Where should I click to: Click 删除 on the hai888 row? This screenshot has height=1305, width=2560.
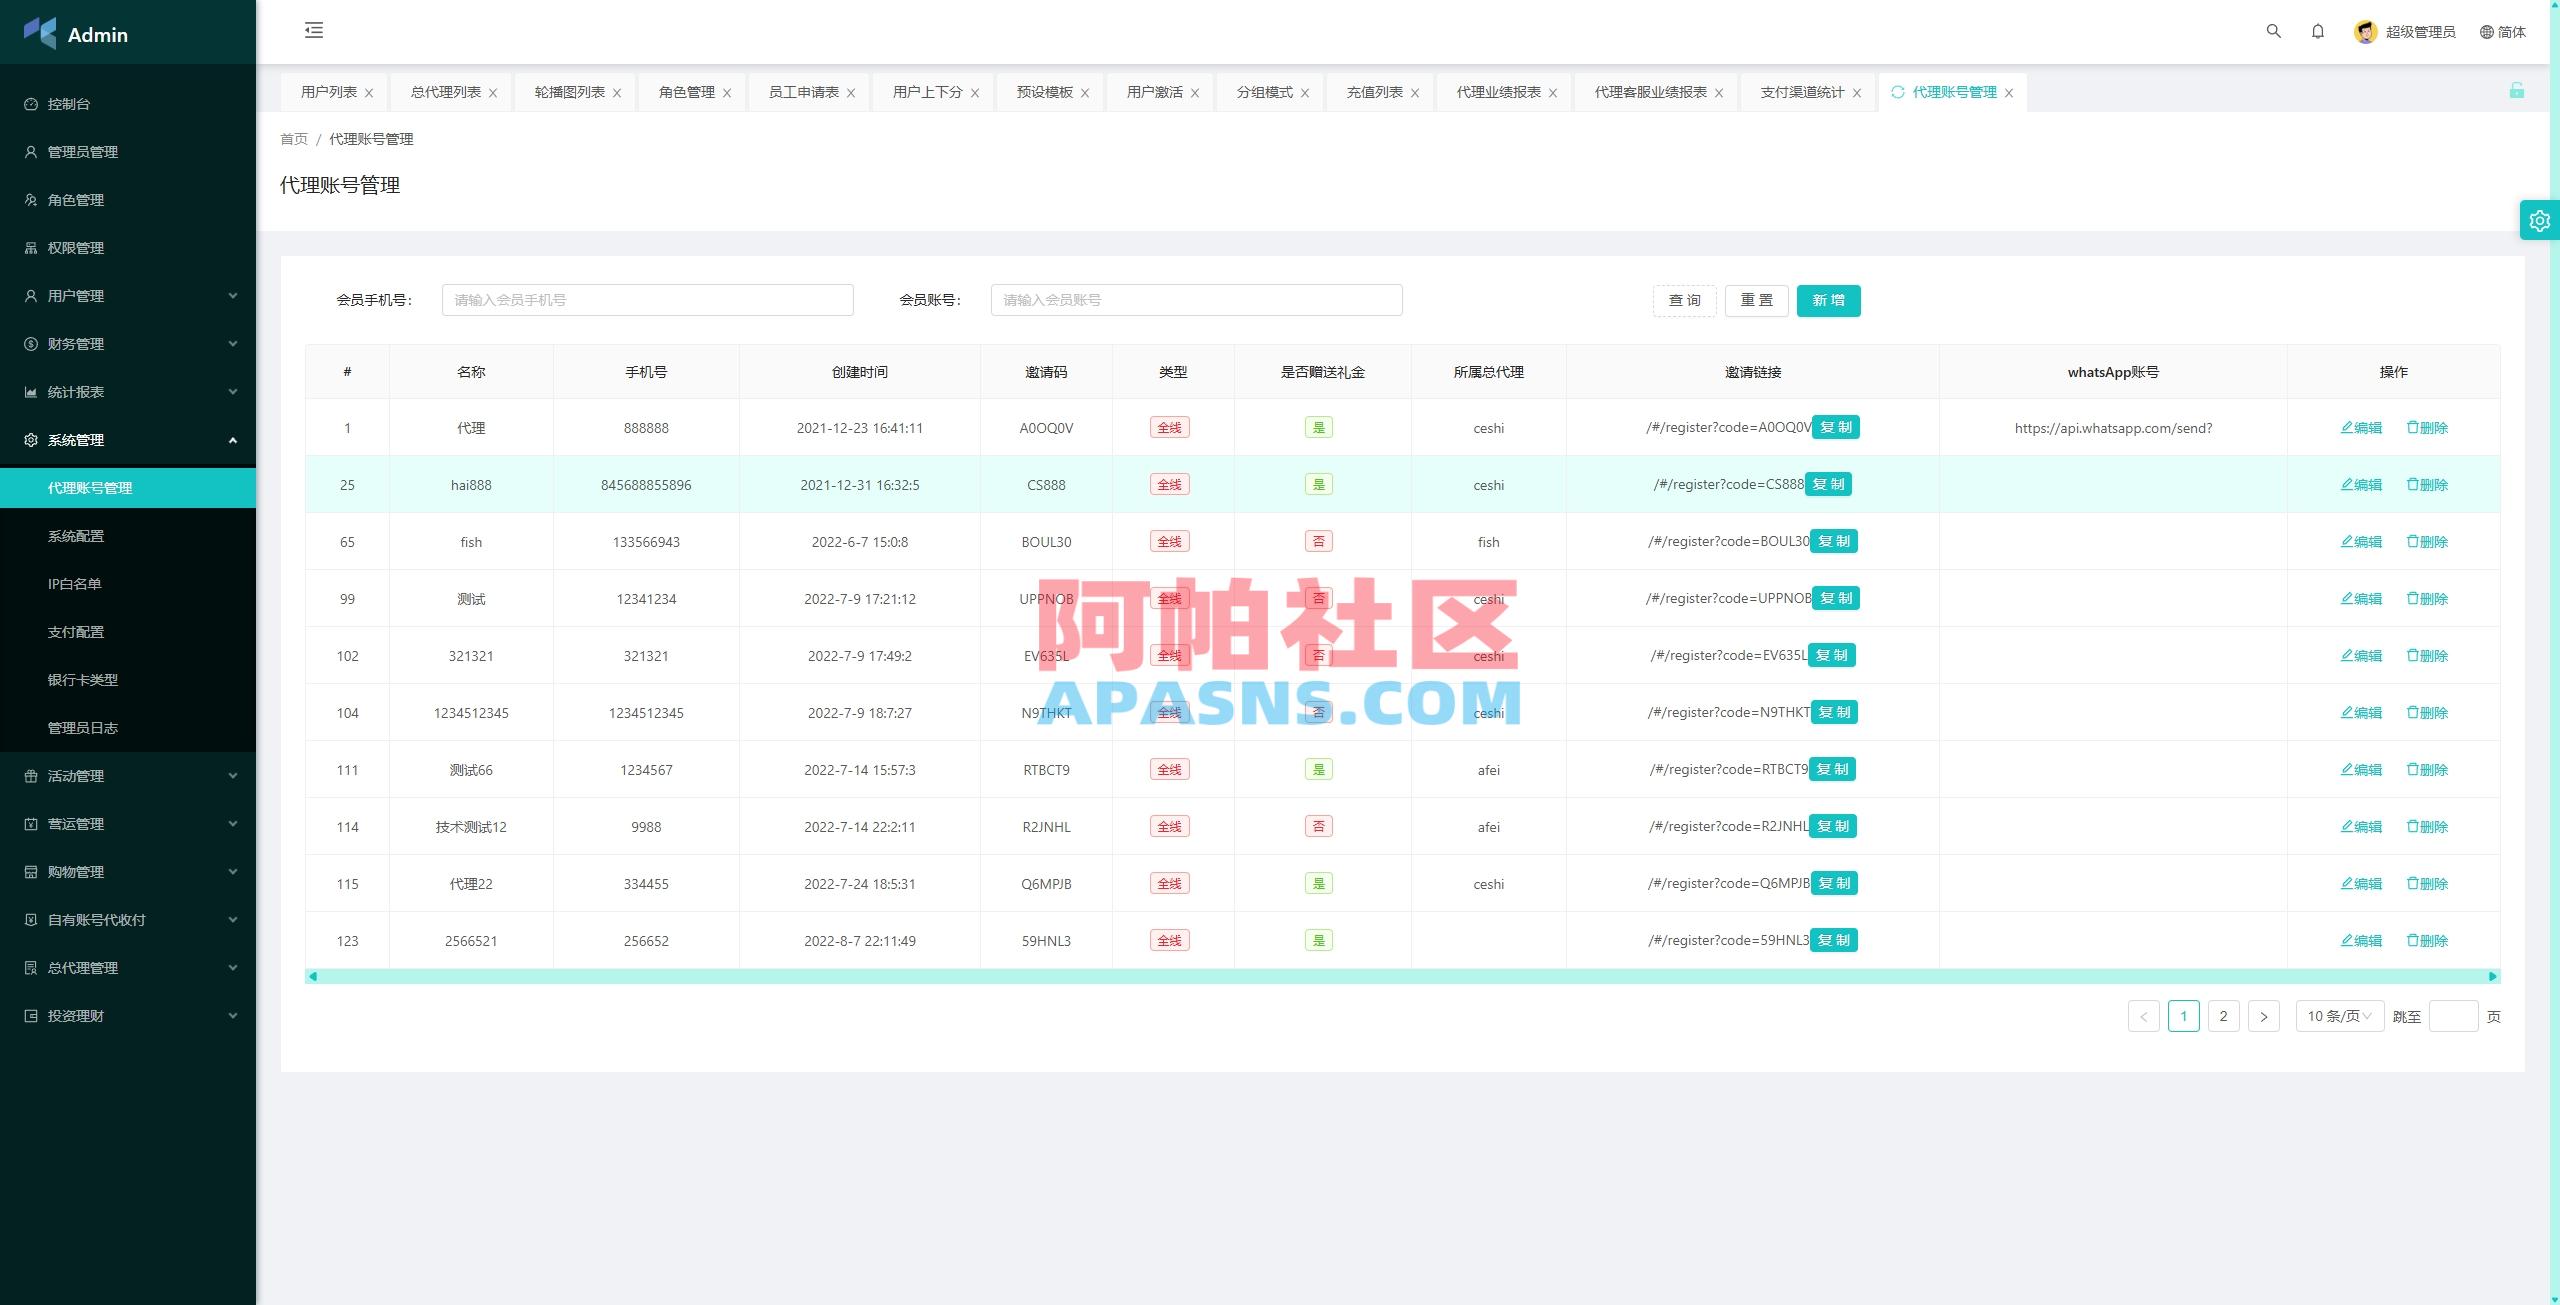(2428, 484)
